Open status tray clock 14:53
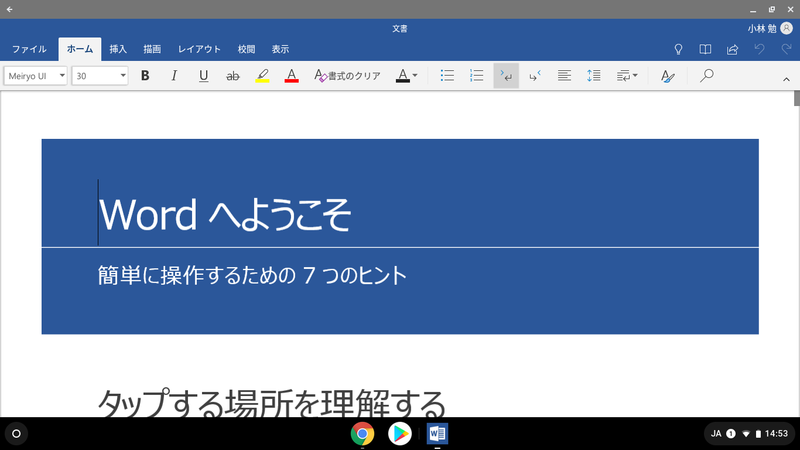Image resolution: width=800 pixels, height=450 pixels. [x=776, y=434]
